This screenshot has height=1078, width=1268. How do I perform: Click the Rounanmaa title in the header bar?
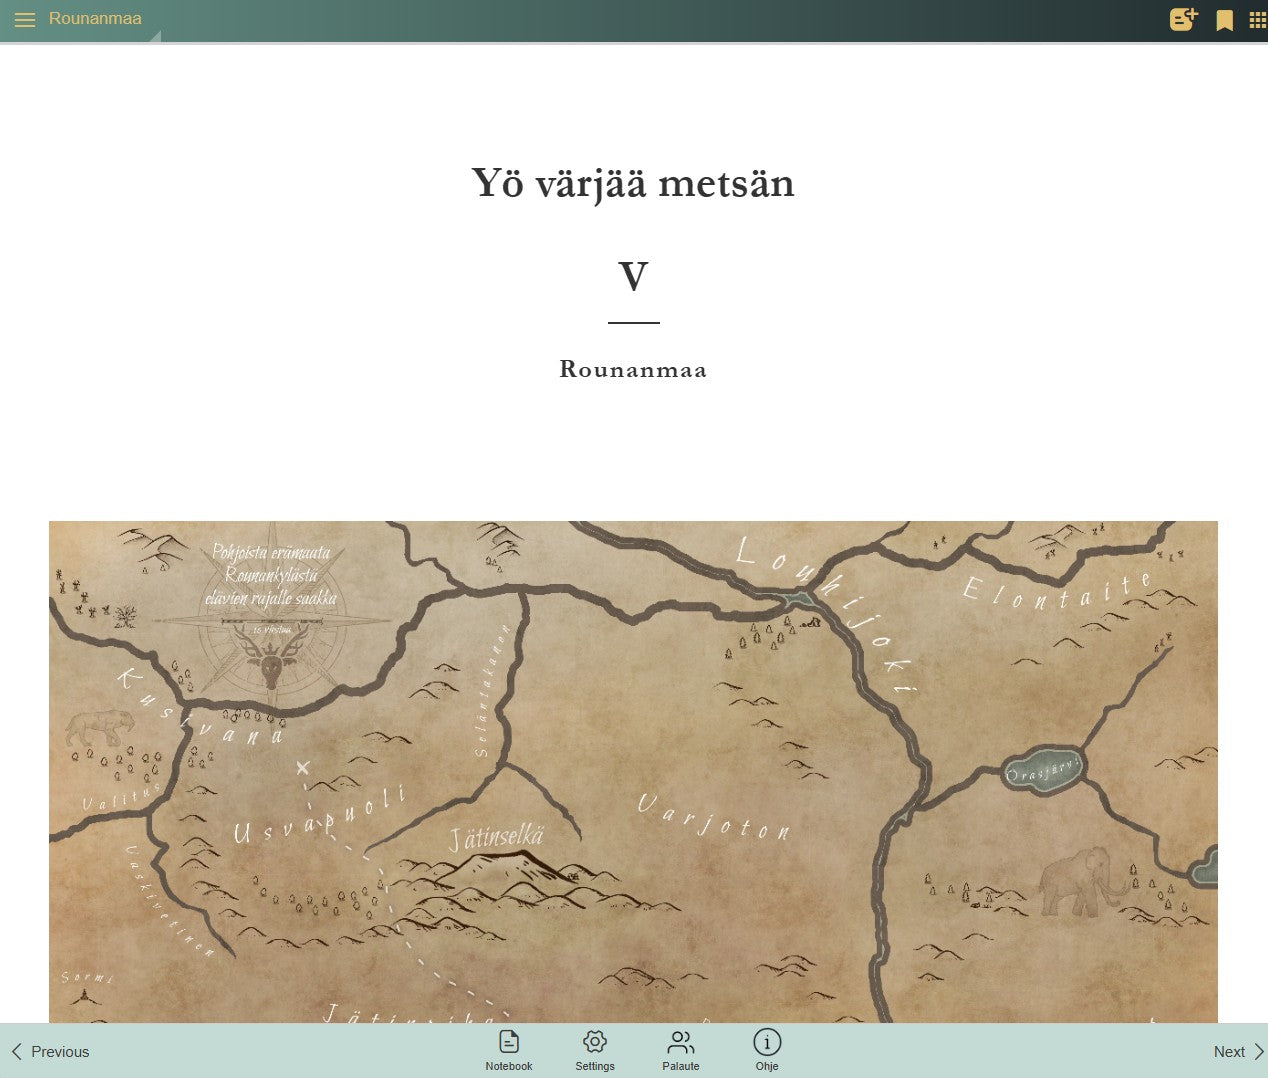[95, 19]
